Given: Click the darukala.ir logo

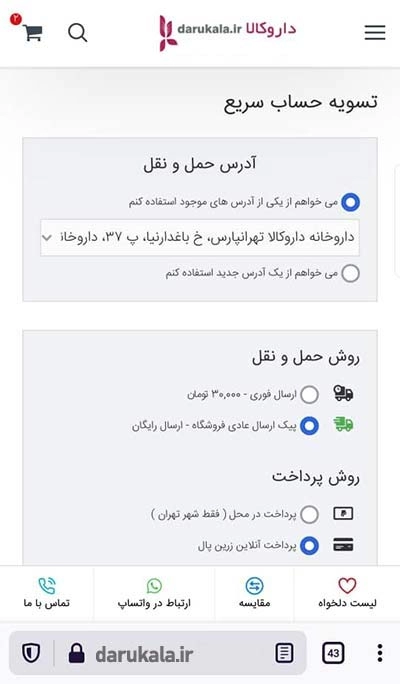Looking at the screenshot, I should (228, 32).
